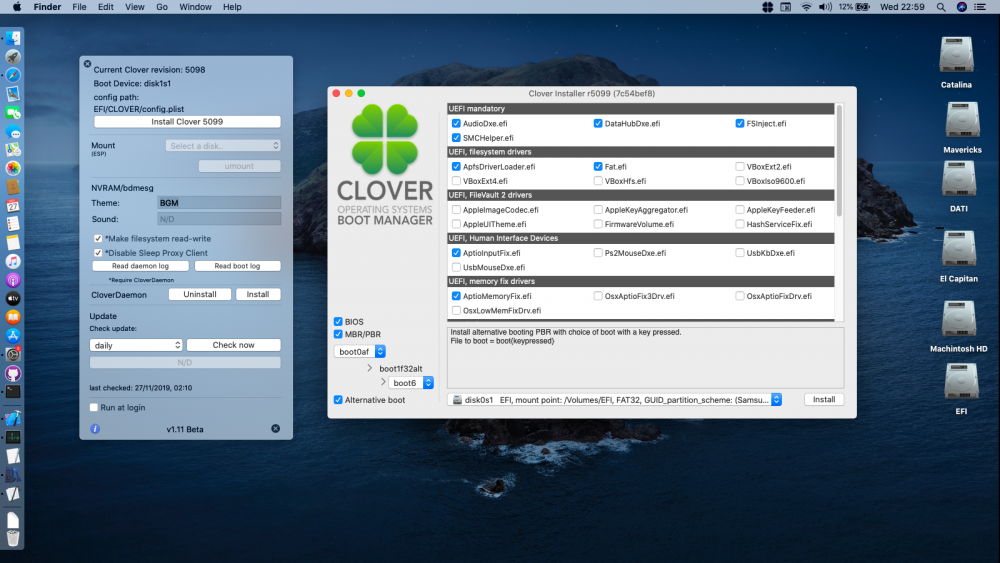The height and width of the screenshot is (563, 1000).
Task: Open the boot0af dropdown
Action: point(360,351)
